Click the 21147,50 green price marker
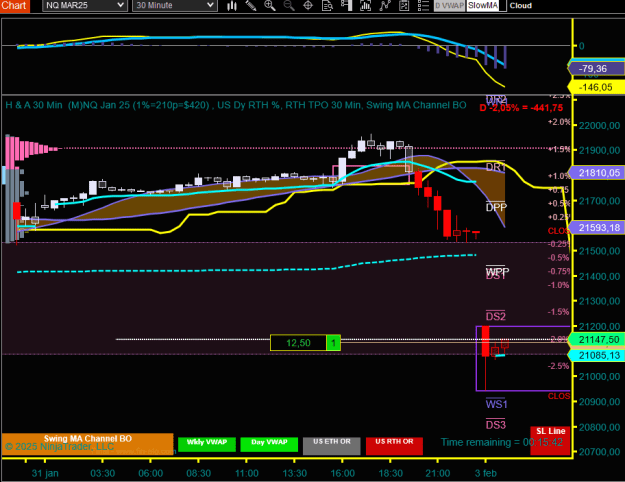Viewport: 625px width, 482px height. (597, 340)
